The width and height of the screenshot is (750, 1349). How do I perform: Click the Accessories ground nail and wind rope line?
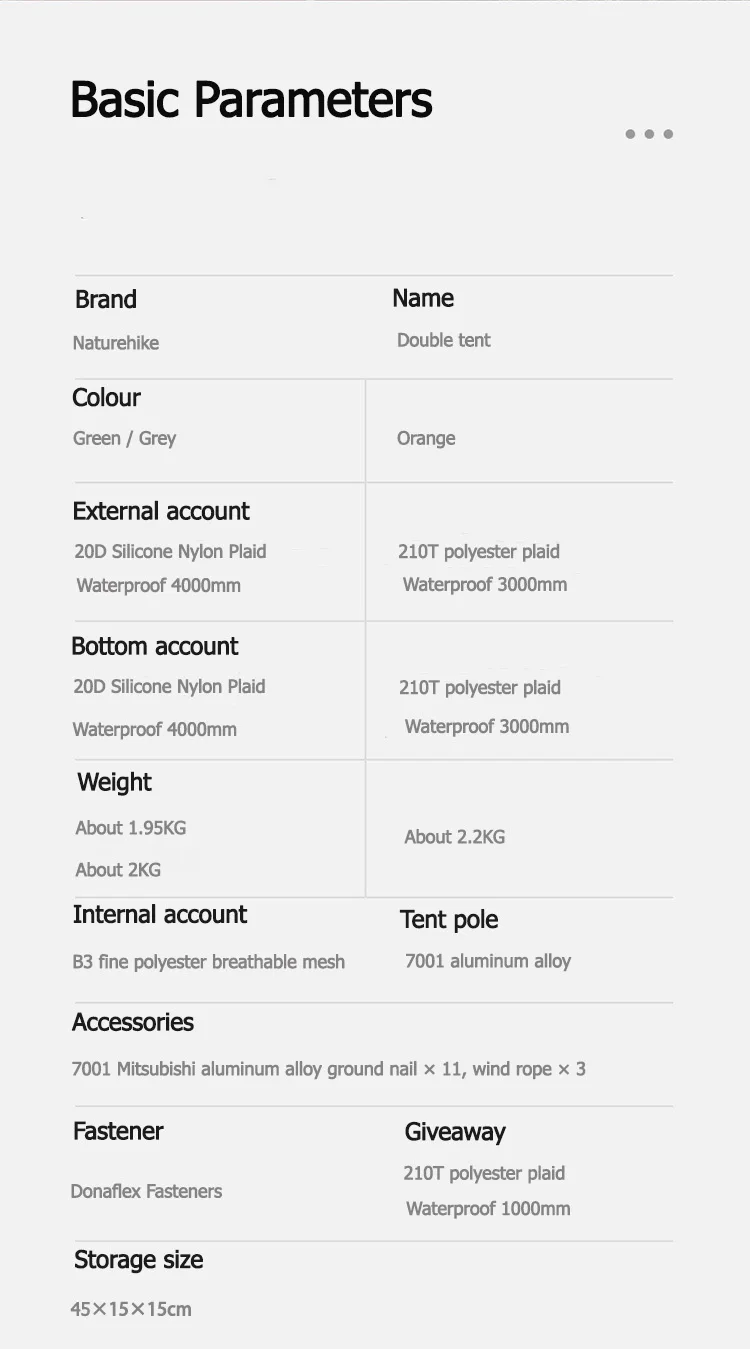(x=329, y=1069)
